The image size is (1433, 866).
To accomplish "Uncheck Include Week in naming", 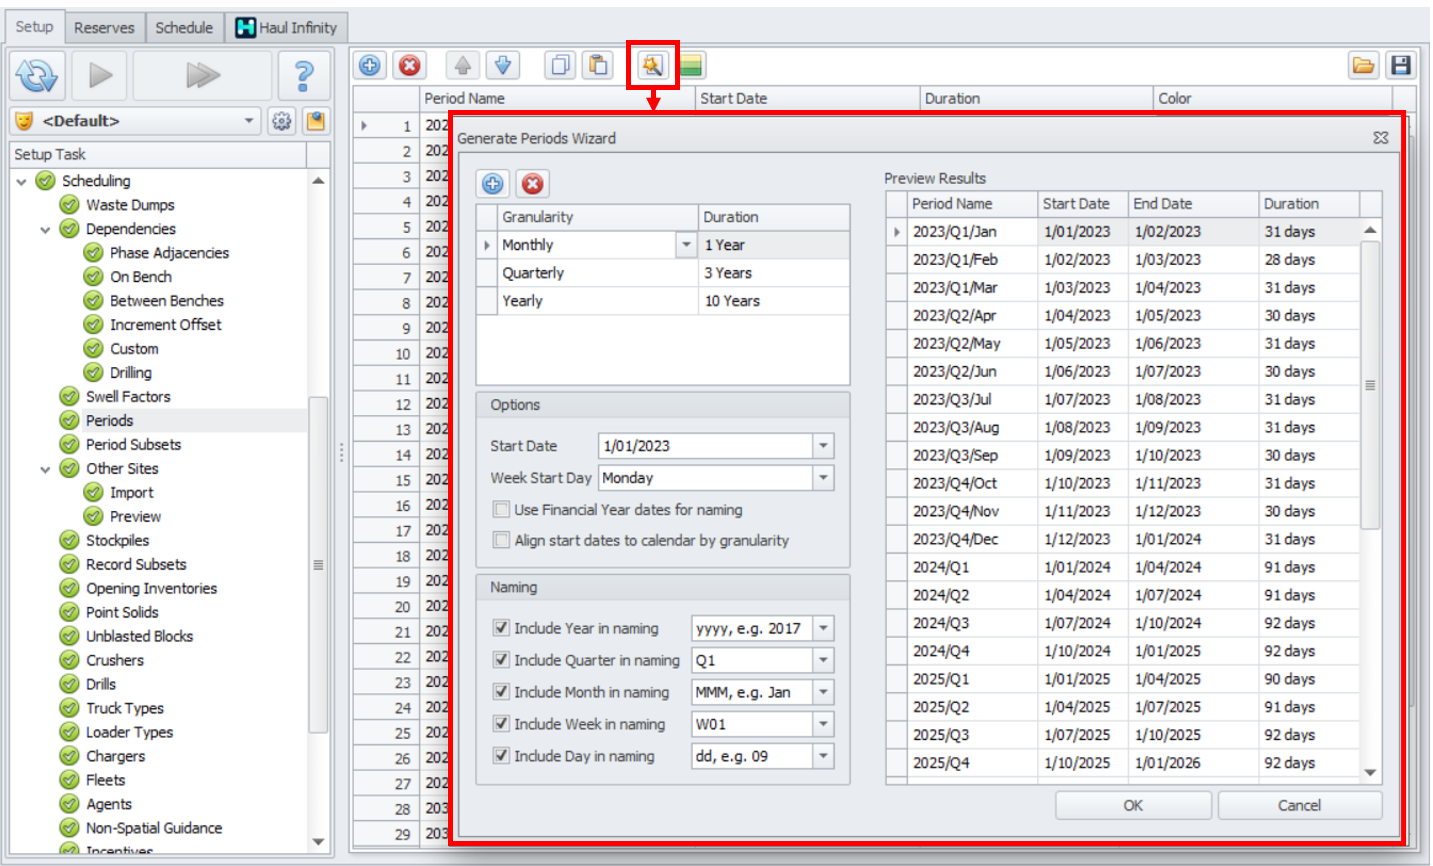I will pos(502,724).
